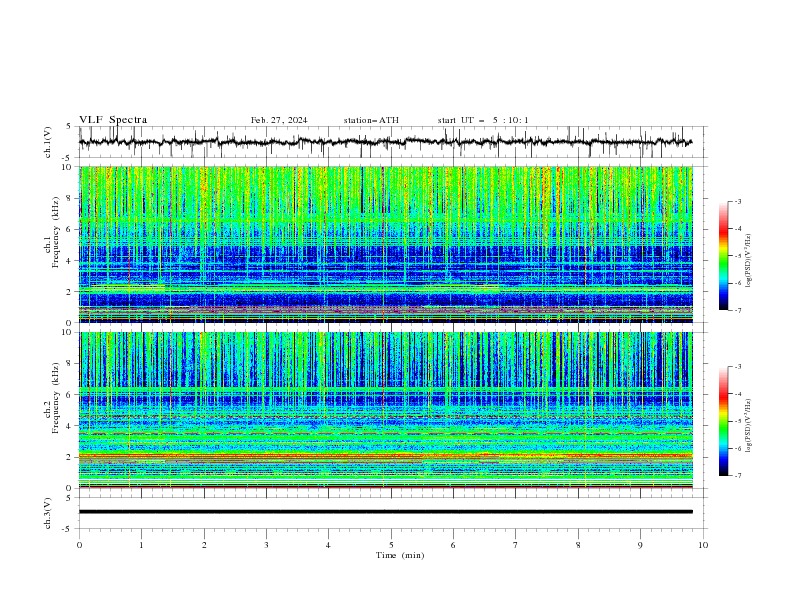792x612 pixels.
Task: Click the '4' tick on Time axis
Action: point(328,545)
